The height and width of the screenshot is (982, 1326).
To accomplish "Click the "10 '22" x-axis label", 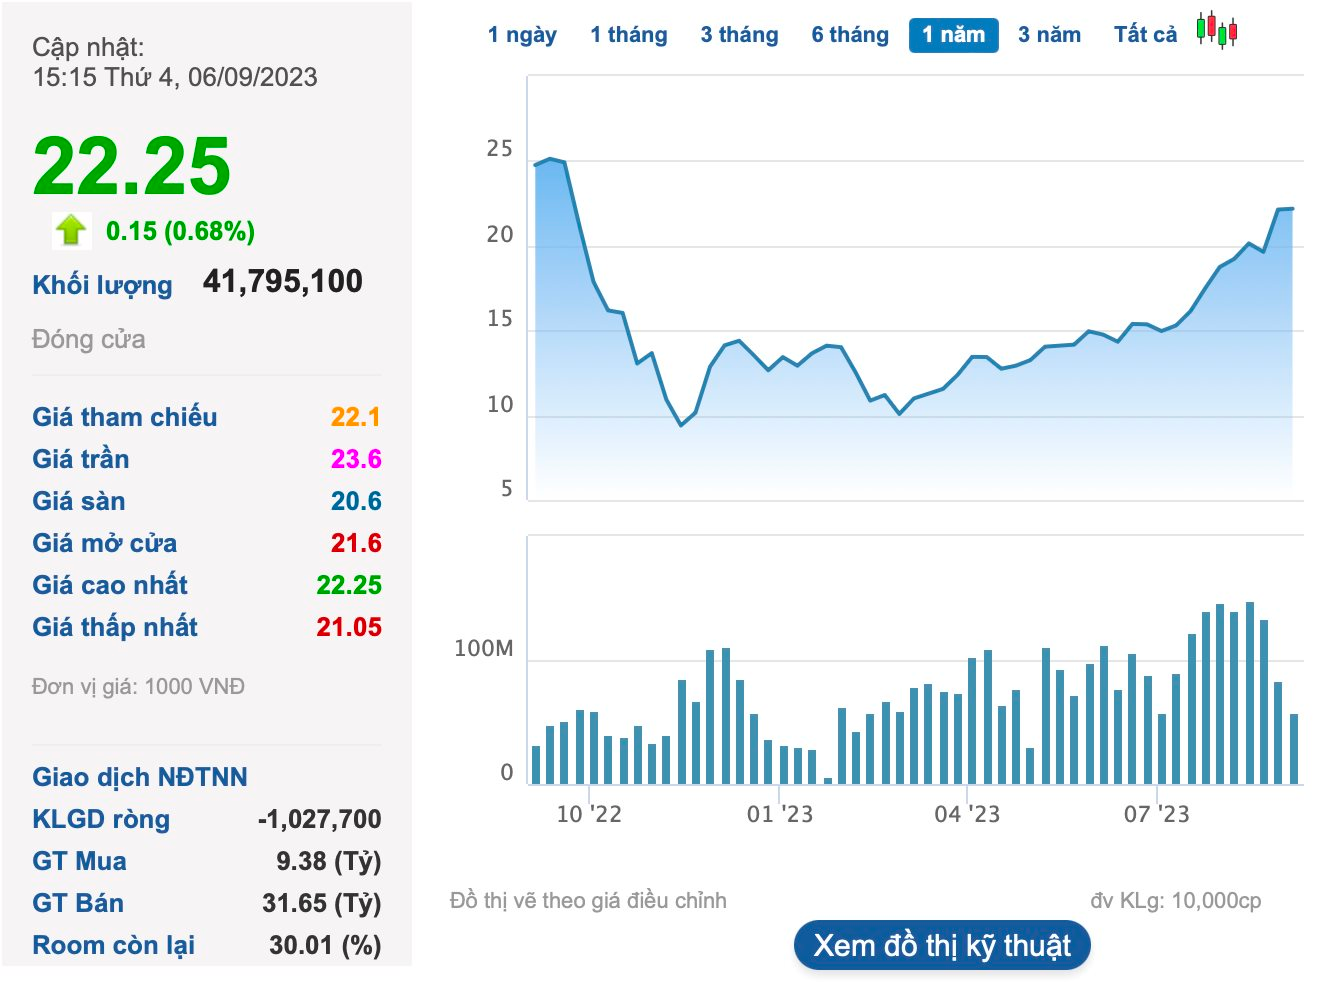I will [589, 814].
